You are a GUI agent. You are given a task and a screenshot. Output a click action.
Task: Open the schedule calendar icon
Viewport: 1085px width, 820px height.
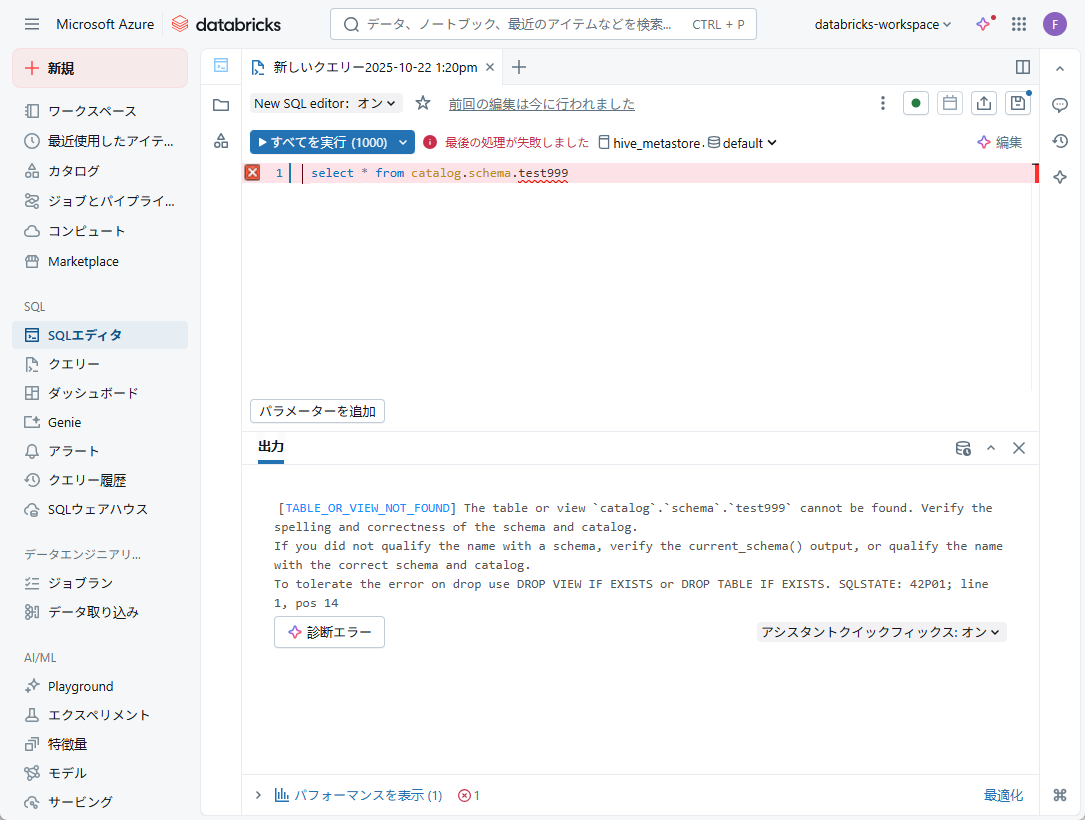pyautogui.click(x=949, y=103)
